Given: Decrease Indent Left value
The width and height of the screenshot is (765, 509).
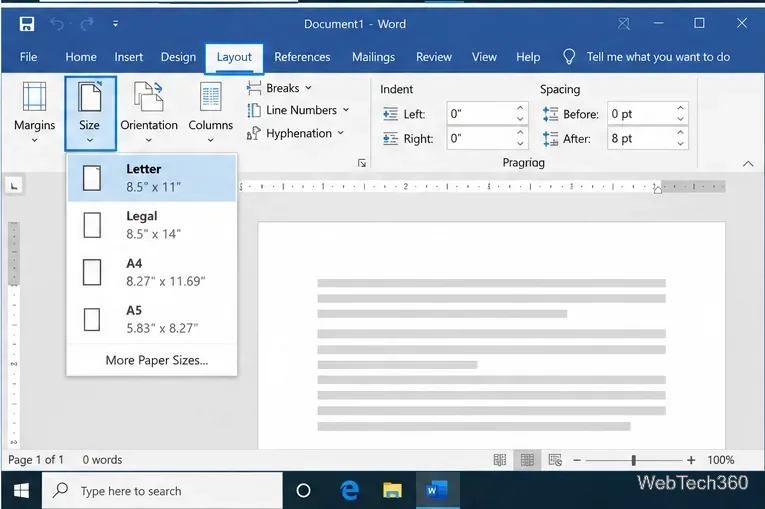Looking at the screenshot, I should pos(520,119).
